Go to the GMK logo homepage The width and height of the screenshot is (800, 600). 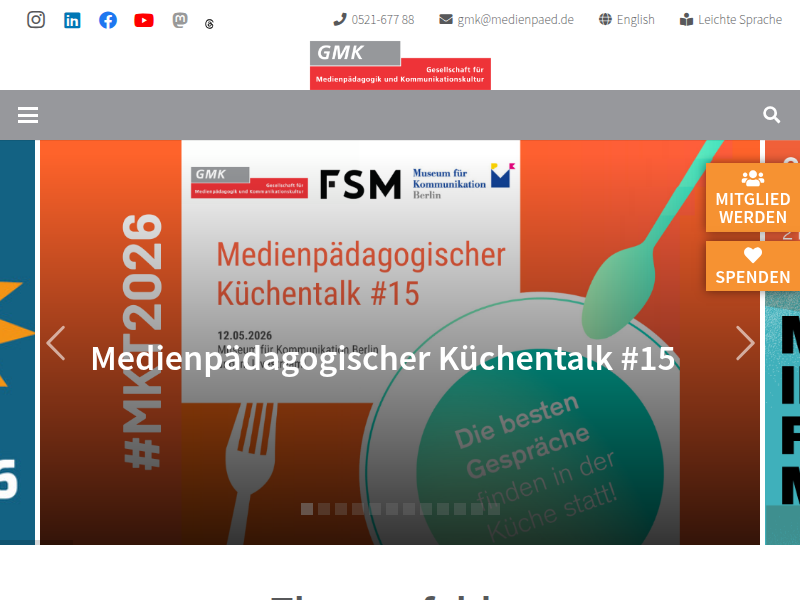click(401, 65)
